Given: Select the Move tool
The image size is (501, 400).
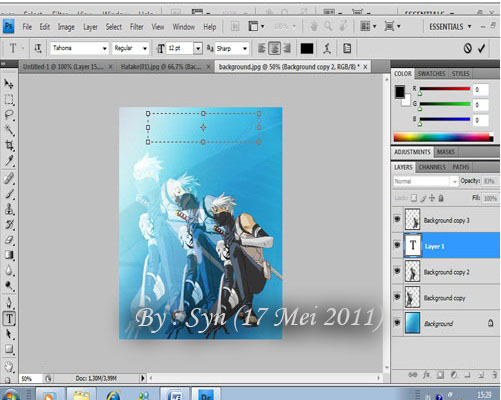Looking at the screenshot, I should tap(9, 84).
